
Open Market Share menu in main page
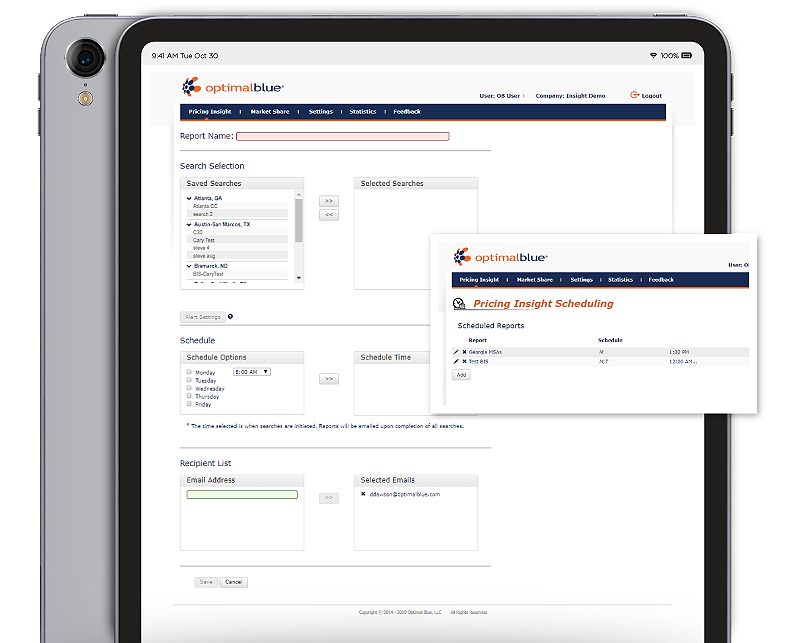[x=270, y=111]
